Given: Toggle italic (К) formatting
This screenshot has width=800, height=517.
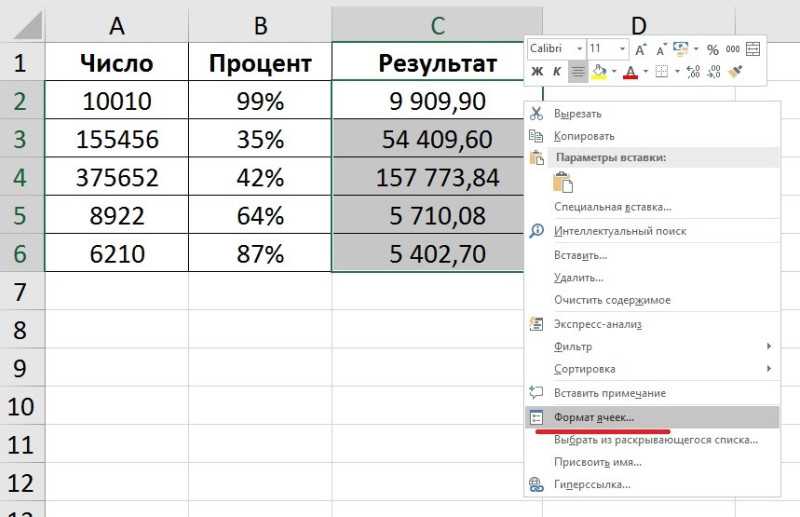Looking at the screenshot, I should click(557, 71).
